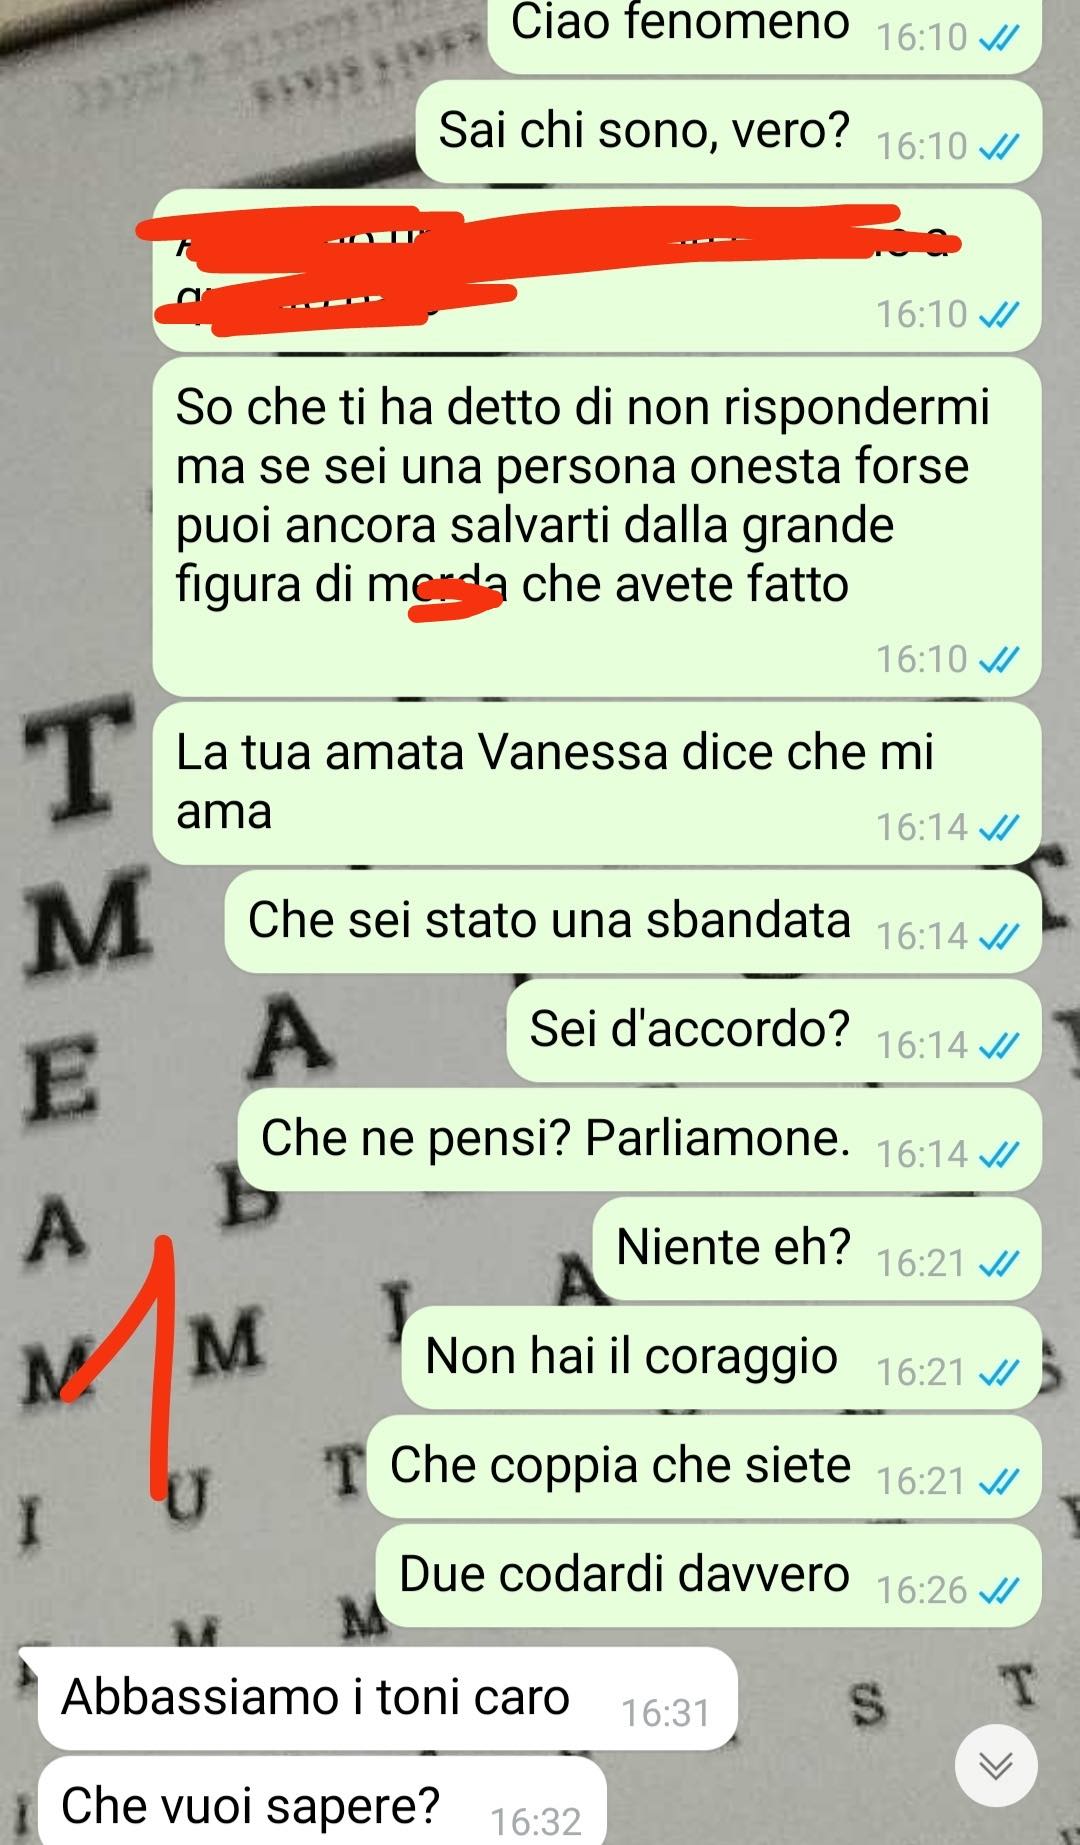The width and height of the screenshot is (1080, 1845).
Task: Select message "La tua amata Vanessa dice"
Action: (597, 783)
